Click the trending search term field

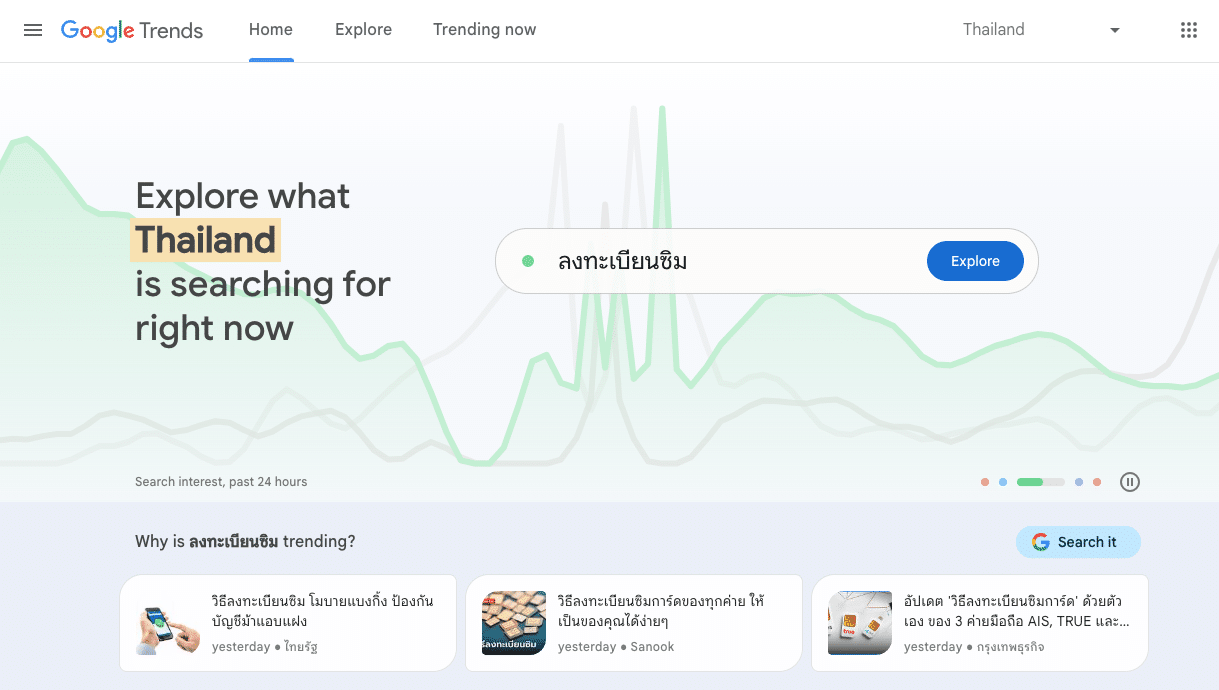767,261
